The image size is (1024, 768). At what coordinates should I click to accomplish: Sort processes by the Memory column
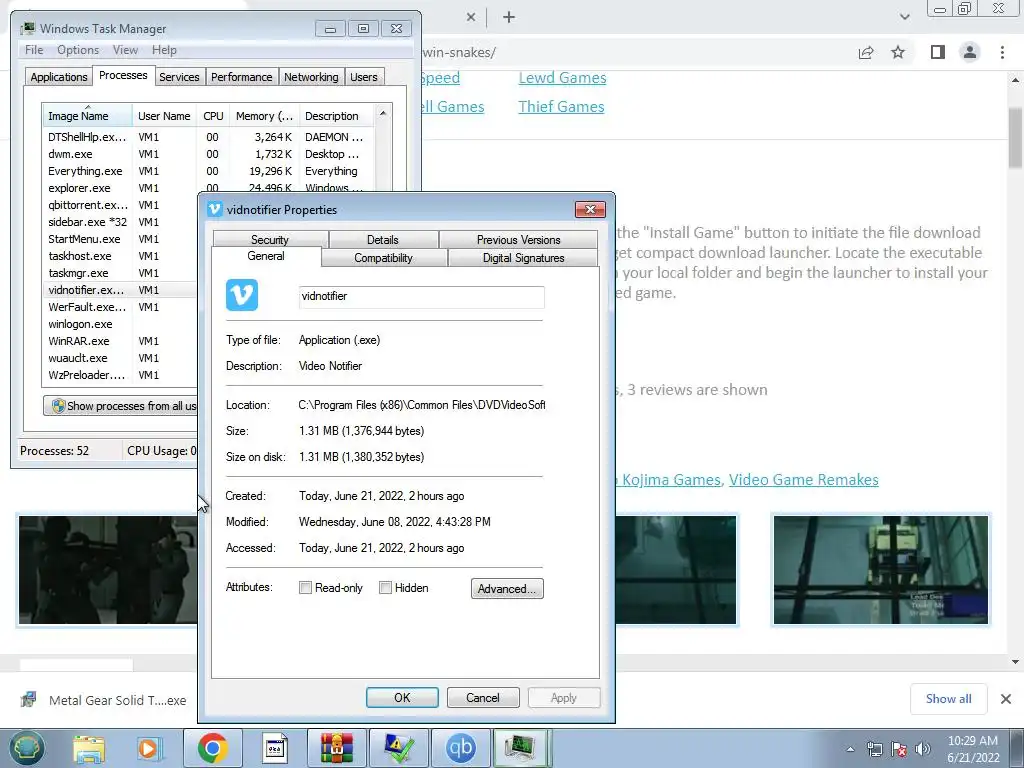click(264, 116)
